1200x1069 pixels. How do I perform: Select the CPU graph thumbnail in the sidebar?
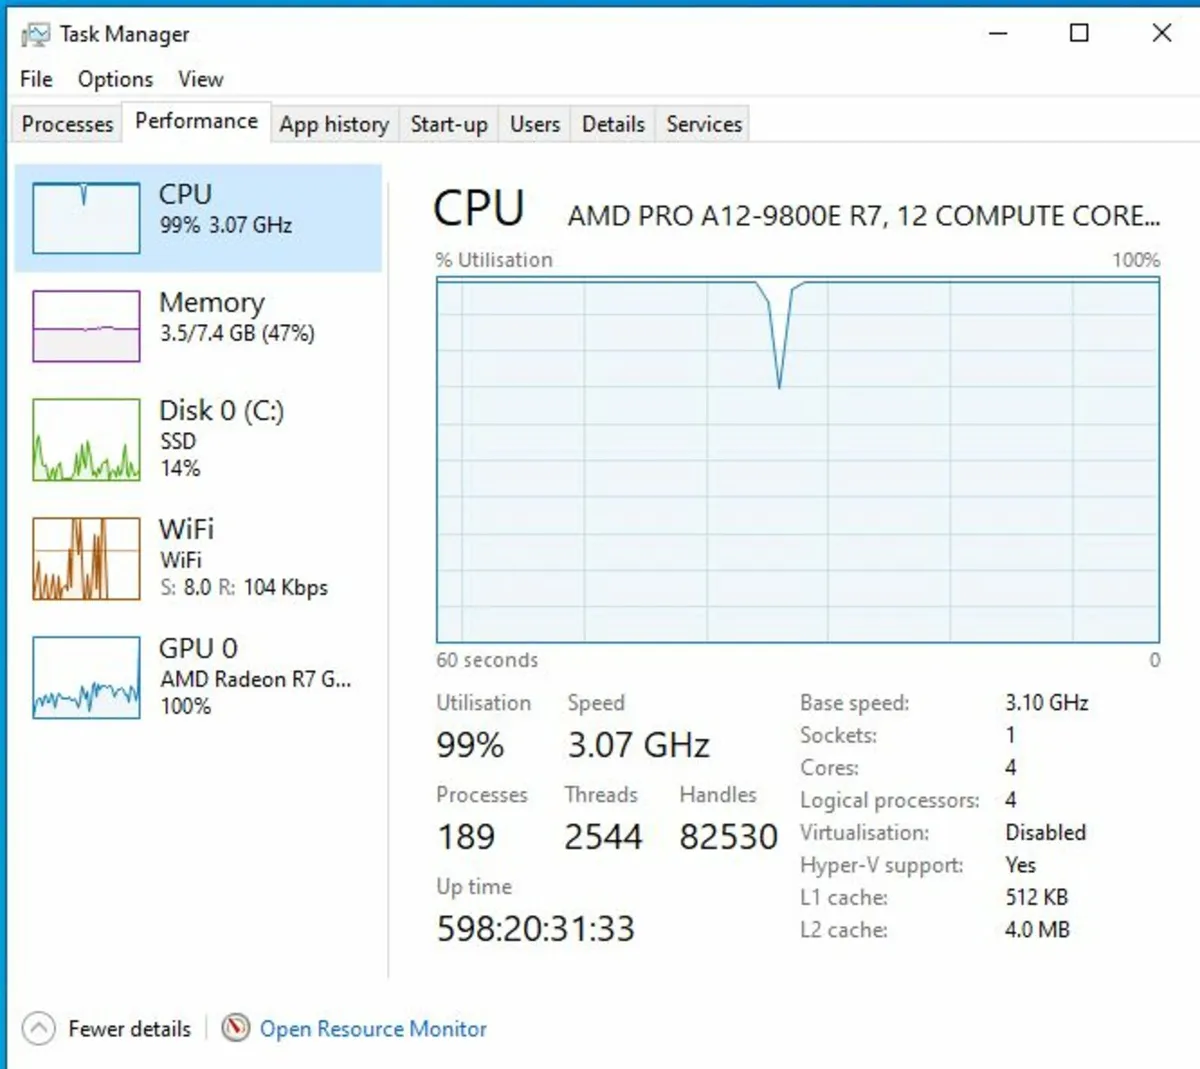pos(85,215)
